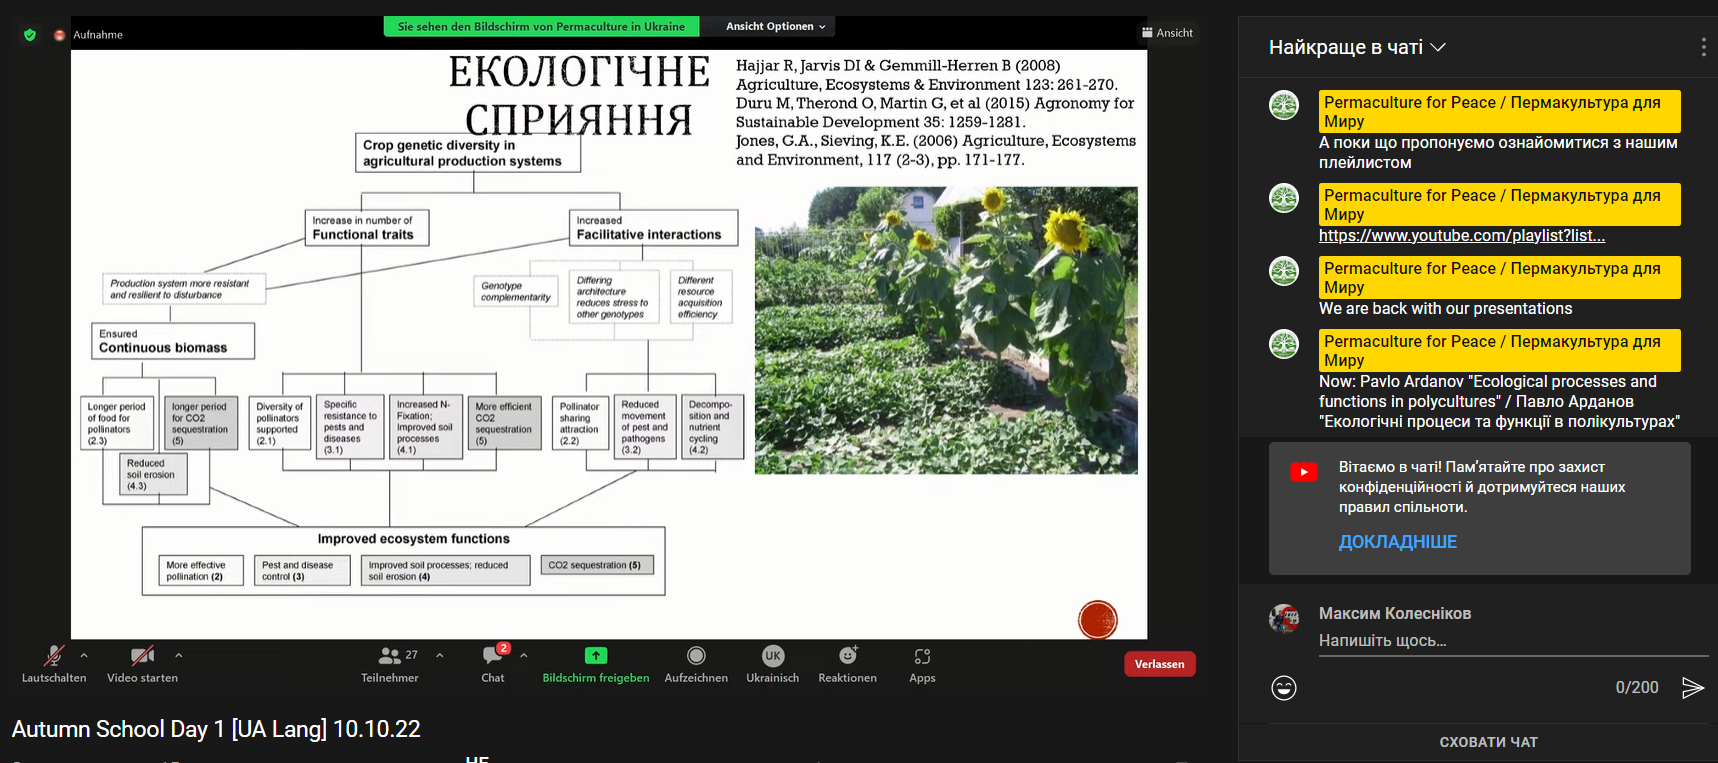Image resolution: width=1718 pixels, height=763 pixels.
Task: Open the Ansicht Optionen dropdown
Action: tap(775, 27)
